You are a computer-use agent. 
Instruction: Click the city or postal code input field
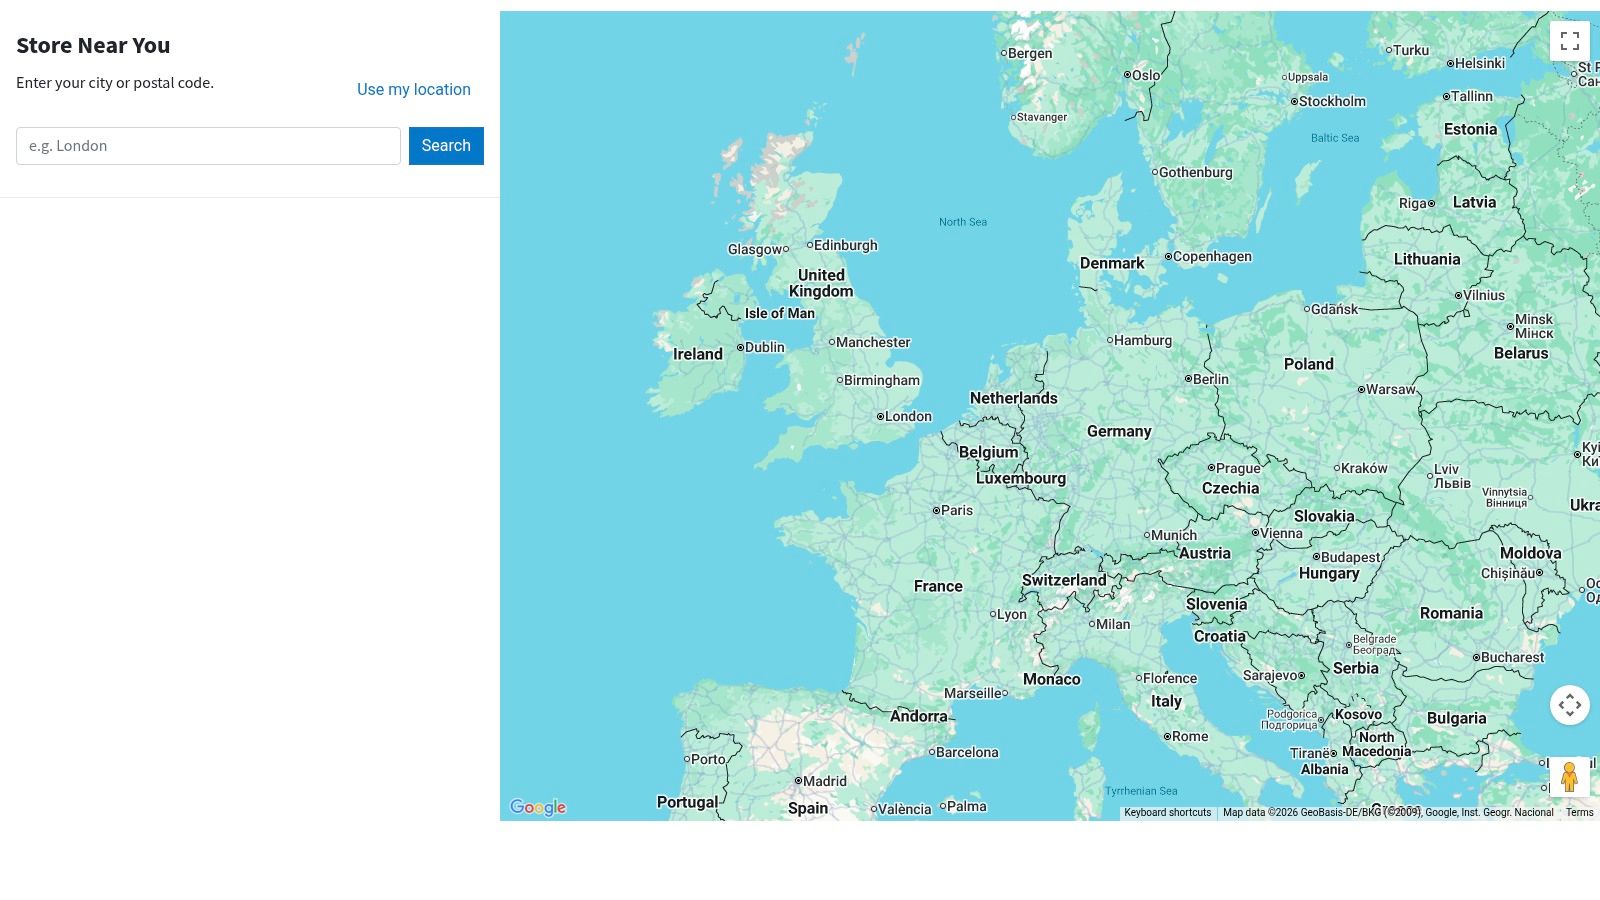point(208,145)
